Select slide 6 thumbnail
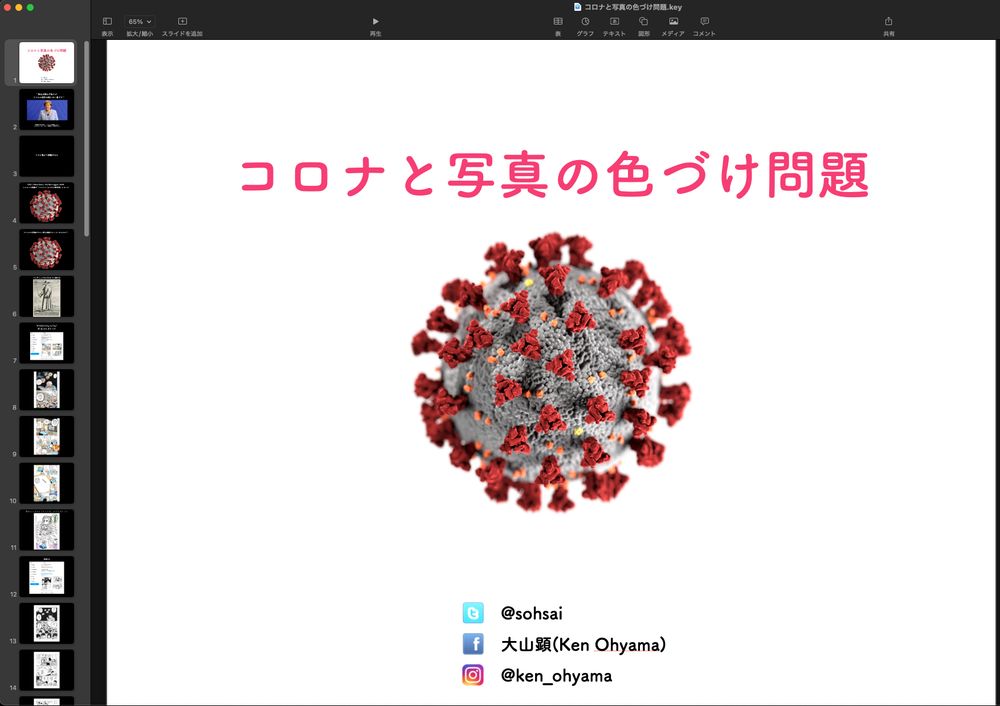The width and height of the screenshot is (1000, 706). click(47, 297)
